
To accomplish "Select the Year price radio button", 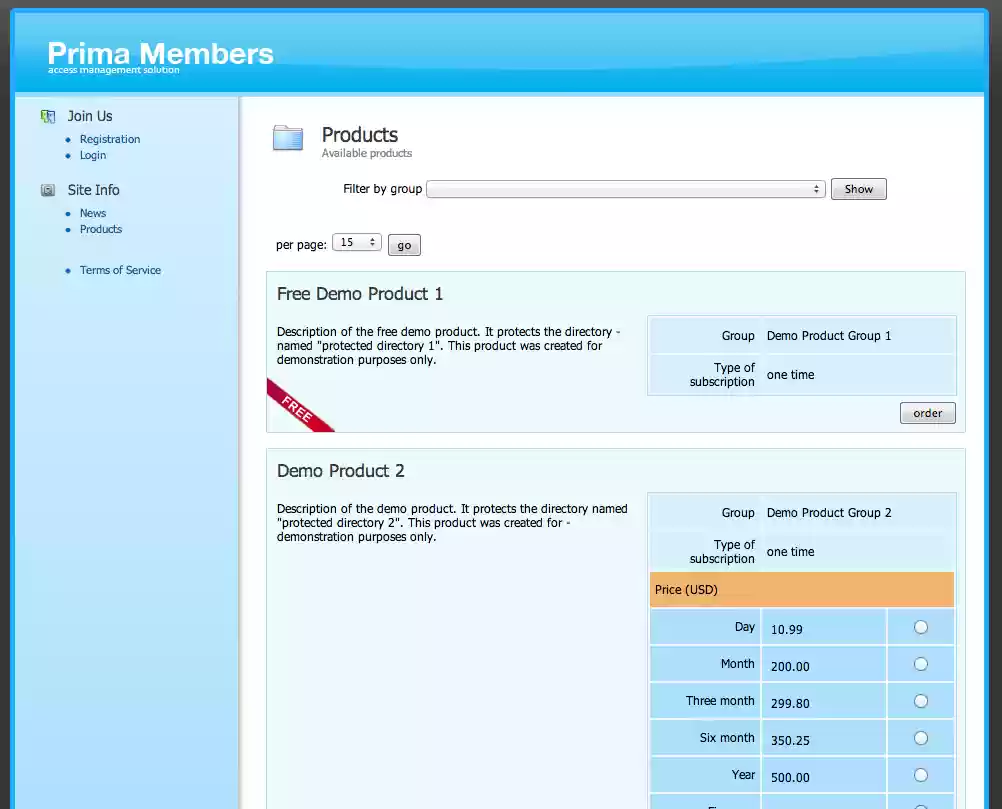I will tap(920, 774).
